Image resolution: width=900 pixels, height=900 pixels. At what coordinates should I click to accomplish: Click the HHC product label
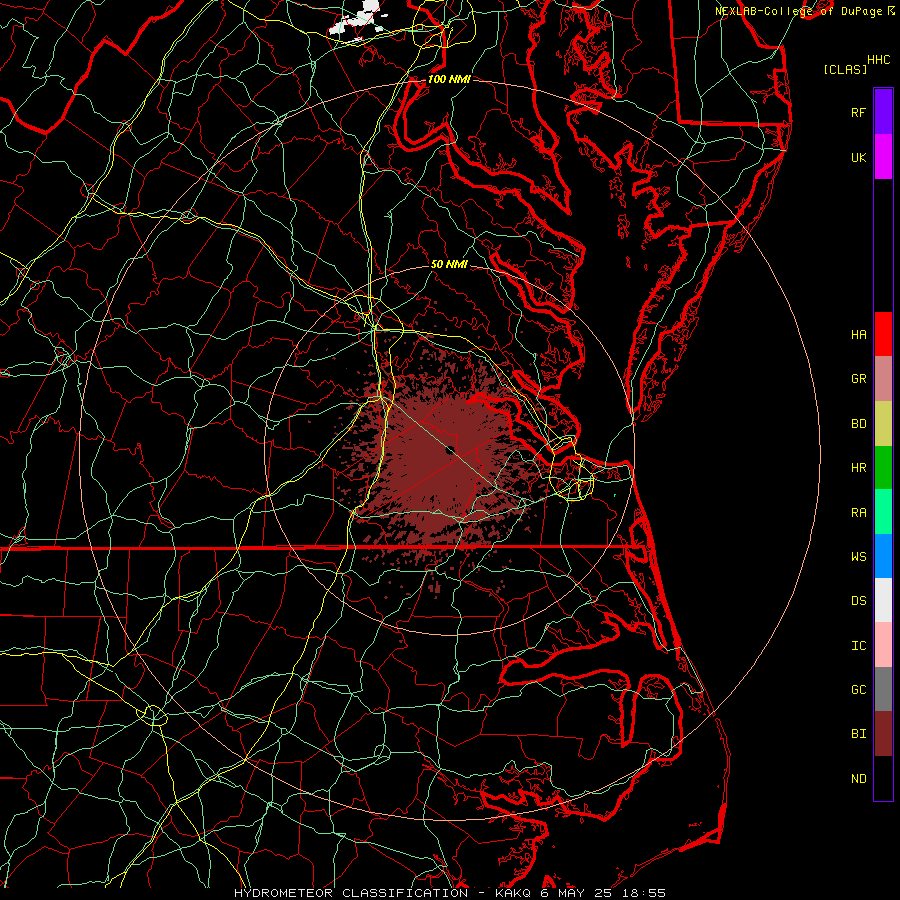879,60
